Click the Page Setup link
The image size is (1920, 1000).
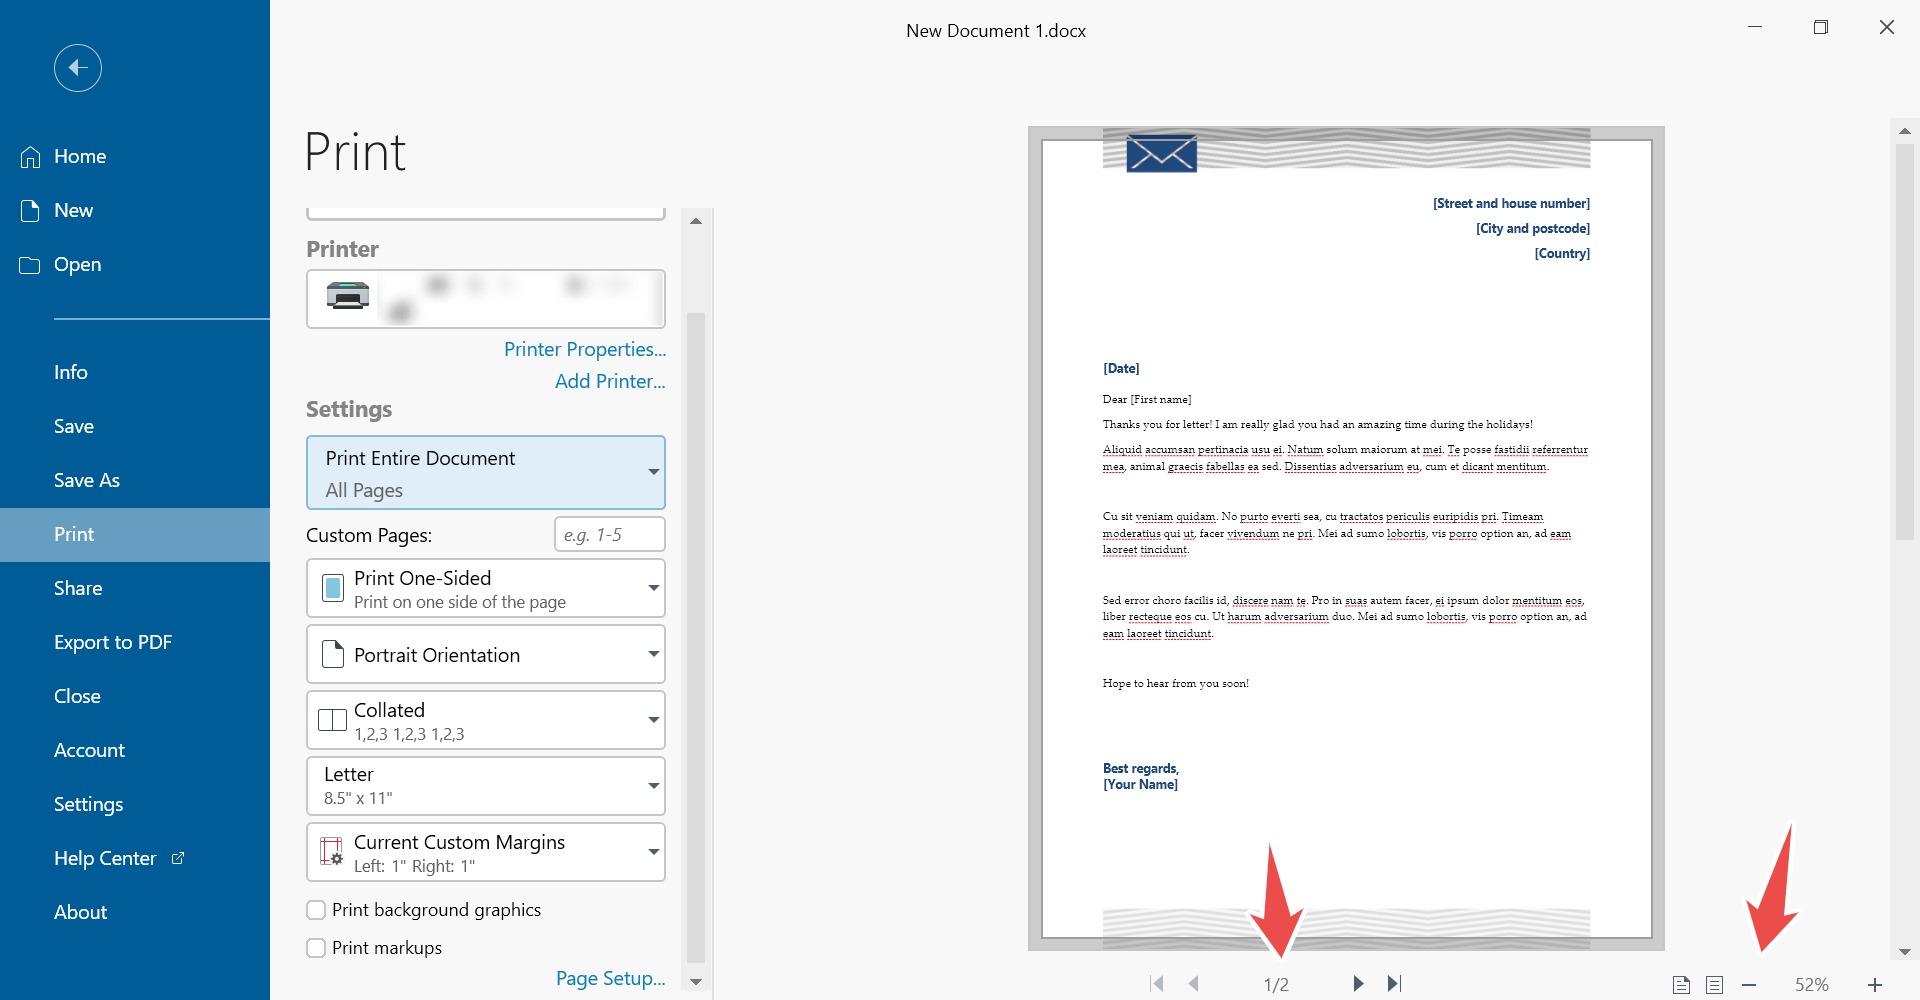610,978
